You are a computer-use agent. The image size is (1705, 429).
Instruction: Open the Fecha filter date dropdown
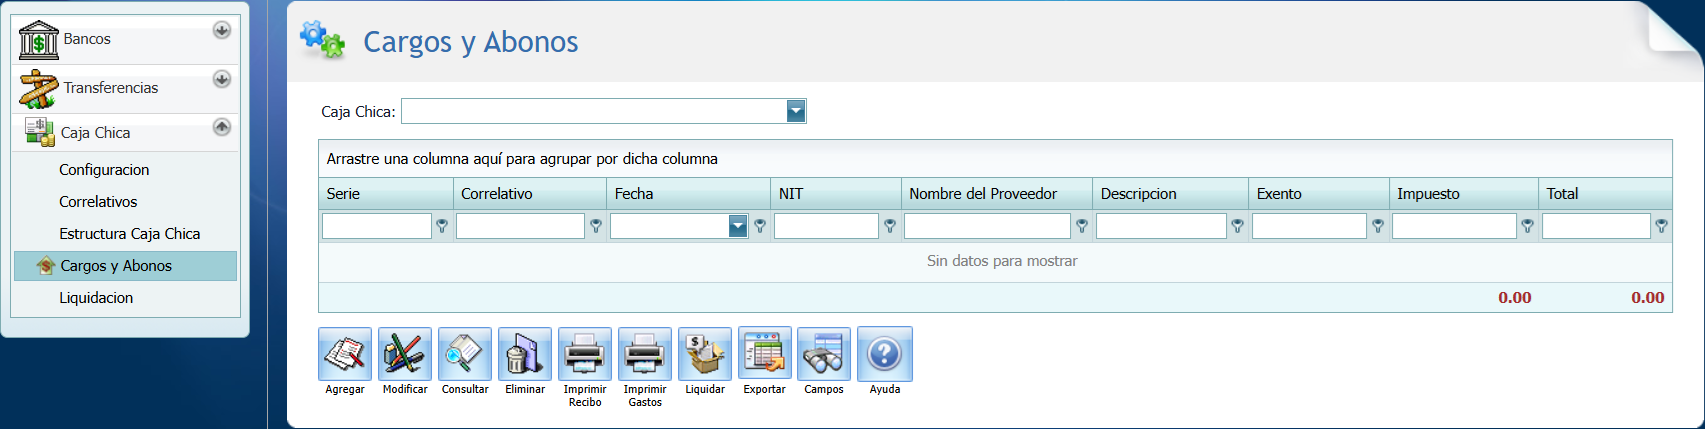click(x=738, y=226)
